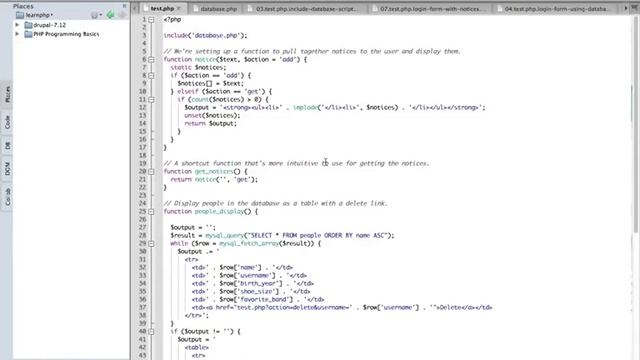The image size is (640, 360).
Task: Open the tab list button at far right
Action: coord(635,9)
